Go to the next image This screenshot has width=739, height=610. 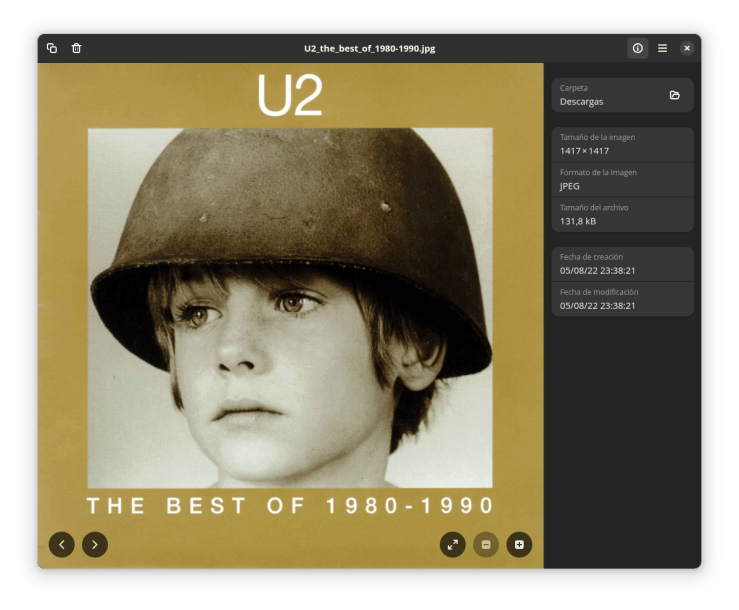click(95, 544)
